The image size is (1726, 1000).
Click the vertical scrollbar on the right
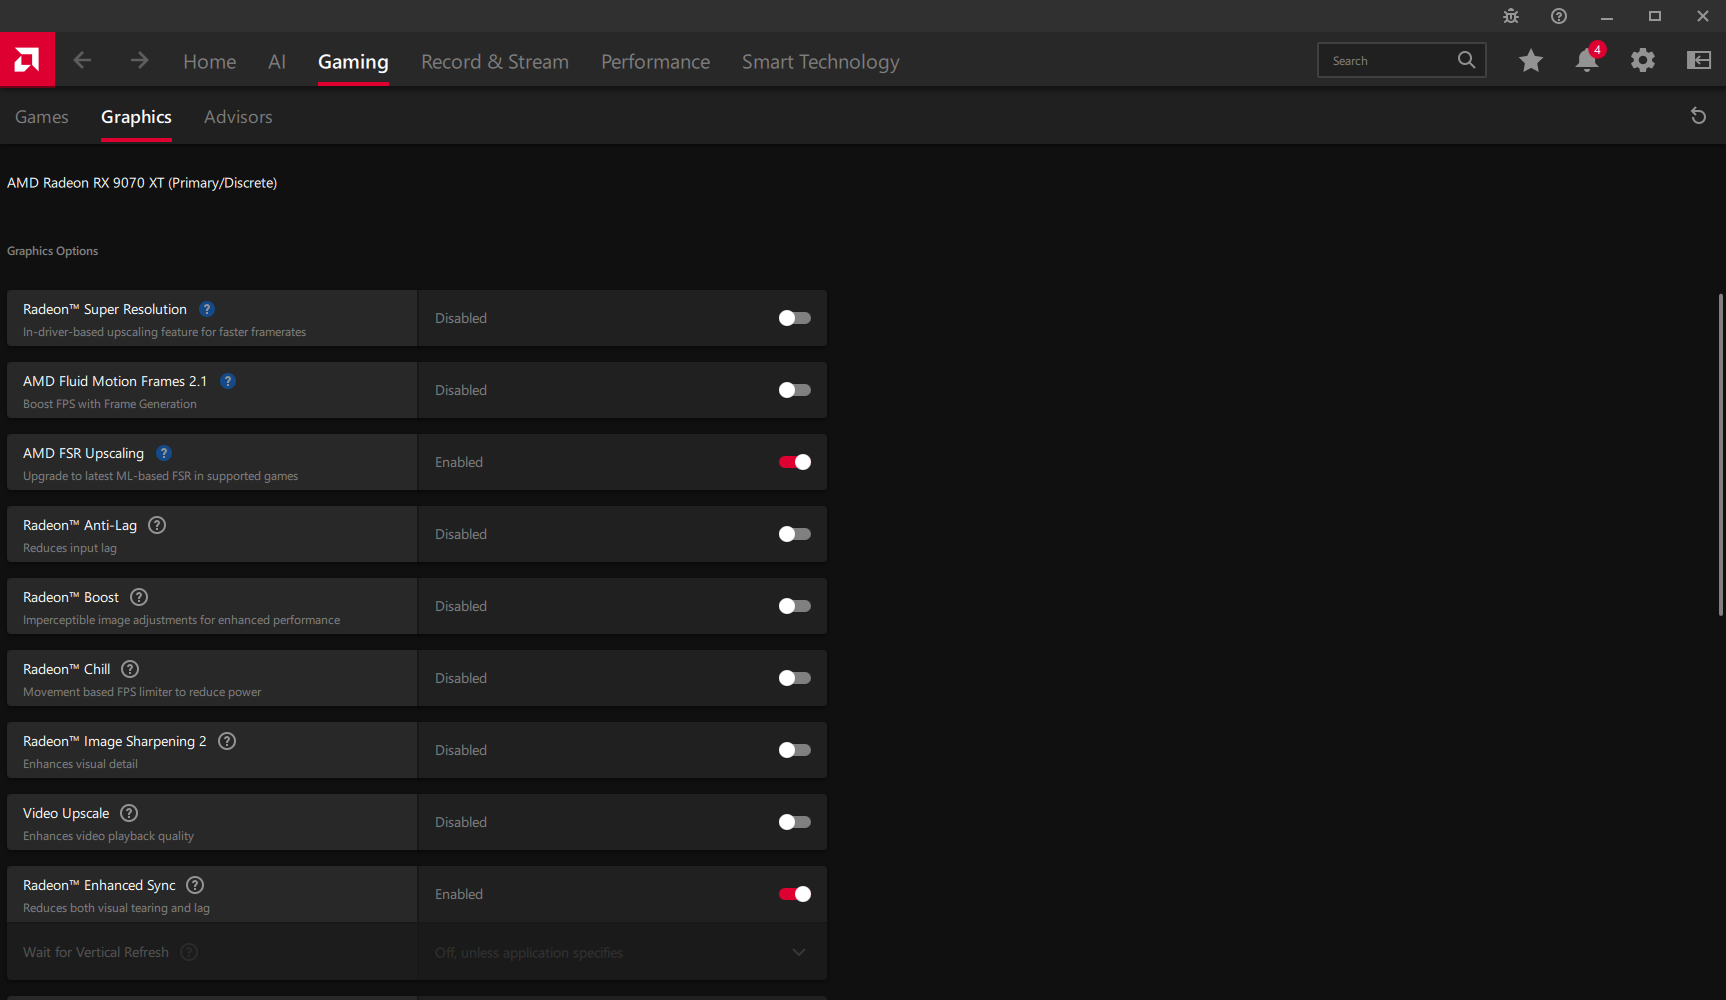pyautogui.click(x=1721, y=455)
